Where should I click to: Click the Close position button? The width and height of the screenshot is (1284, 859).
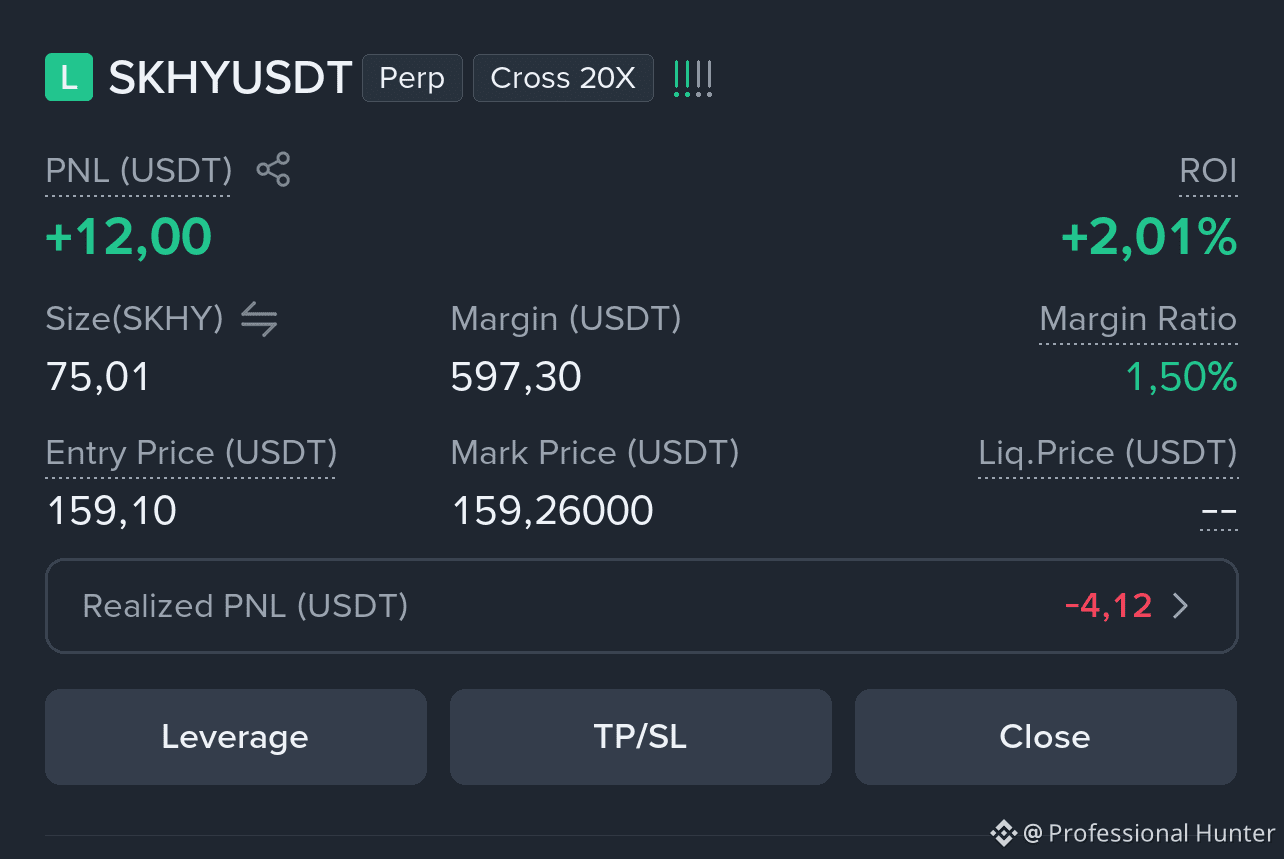point(1046,737)
